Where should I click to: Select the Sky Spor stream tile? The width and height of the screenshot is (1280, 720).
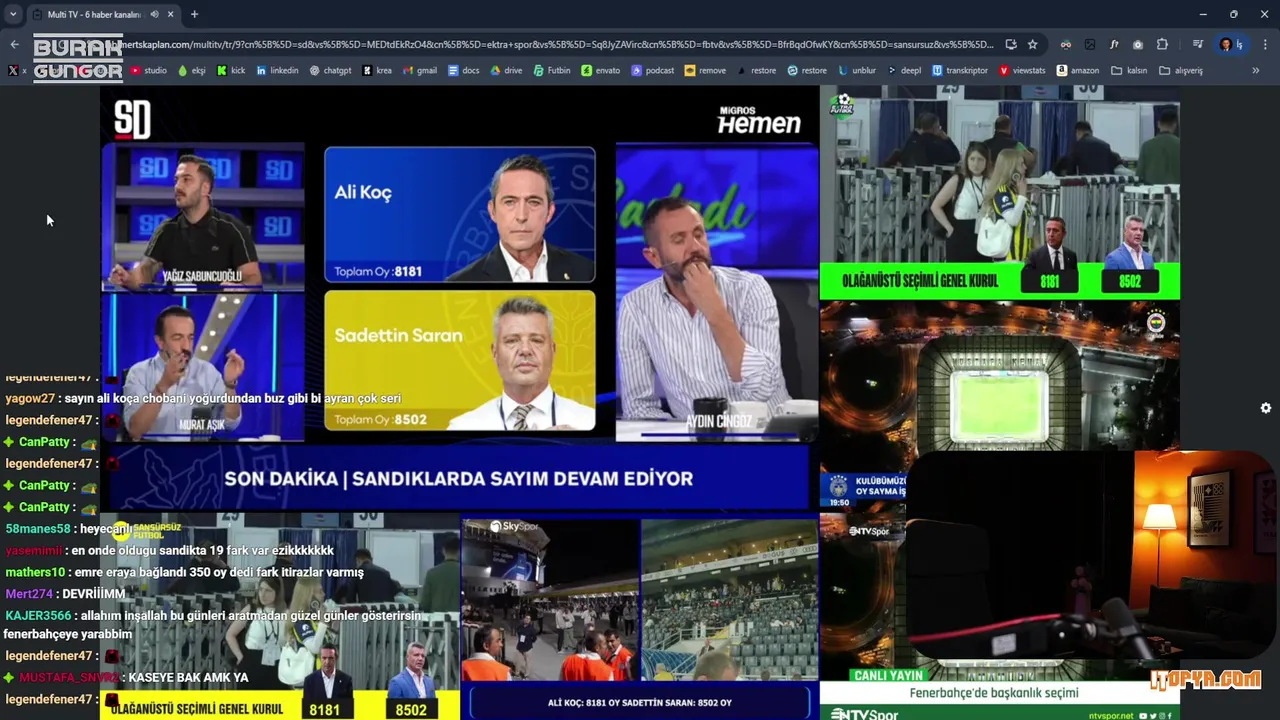tap(639, 618)
